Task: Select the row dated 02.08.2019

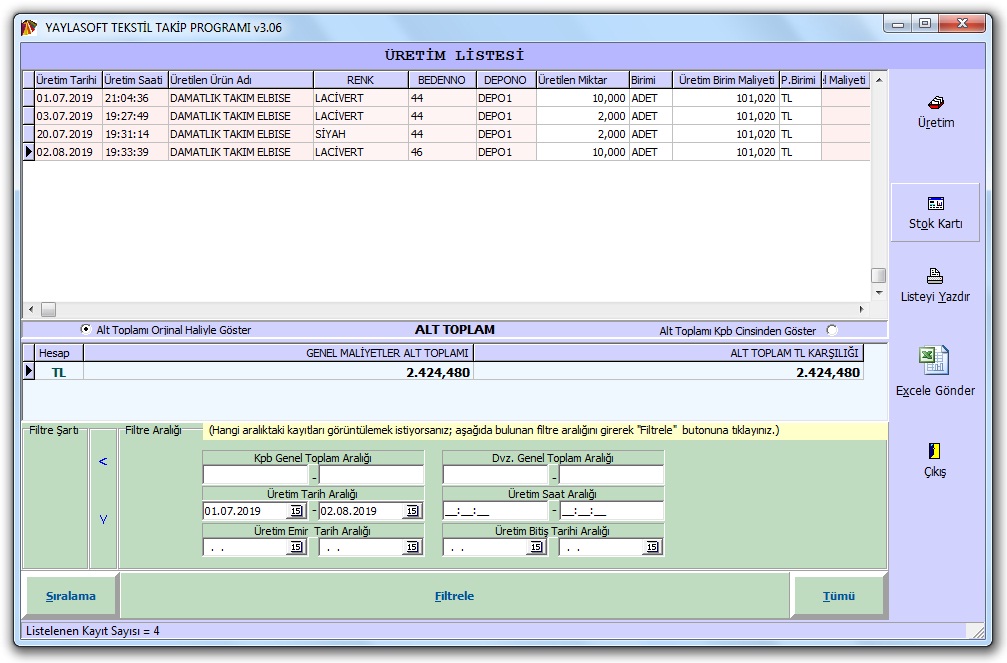Action: click(446, 152)
